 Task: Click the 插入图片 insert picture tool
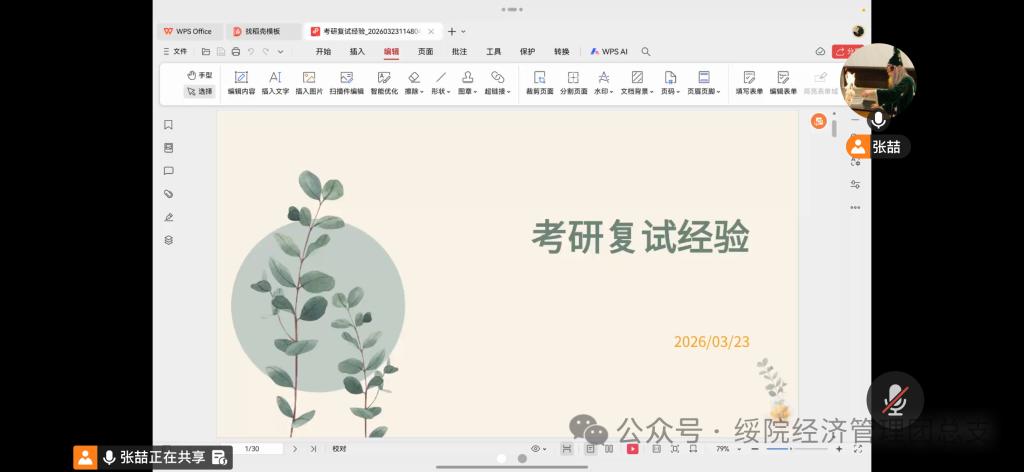point(309,83)
